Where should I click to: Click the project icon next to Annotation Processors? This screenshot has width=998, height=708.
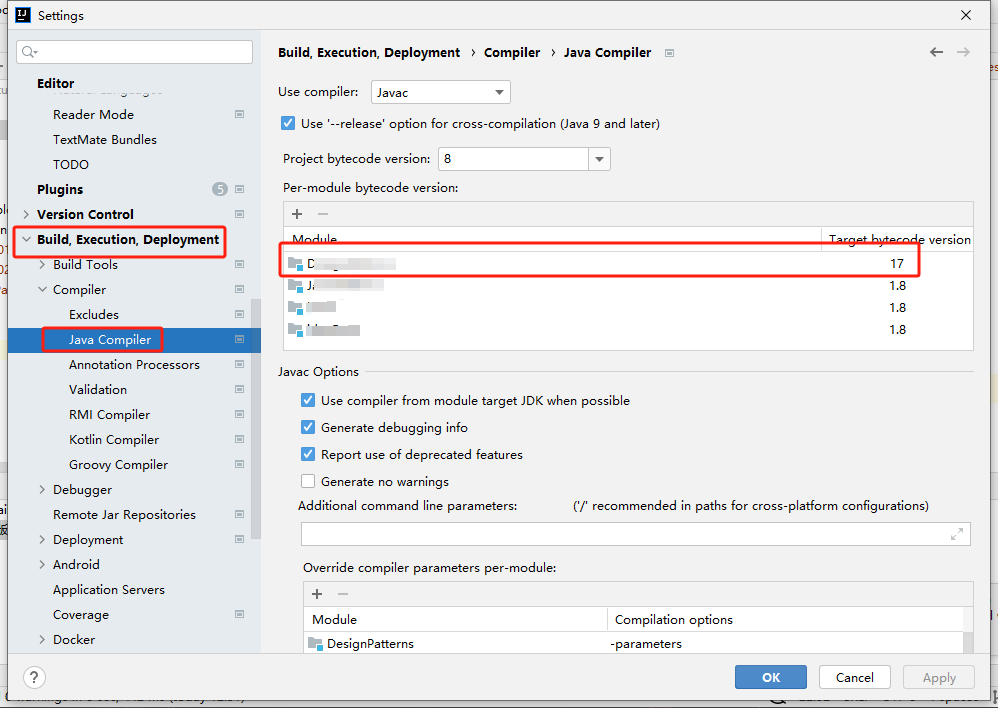(x=239, y=364)
